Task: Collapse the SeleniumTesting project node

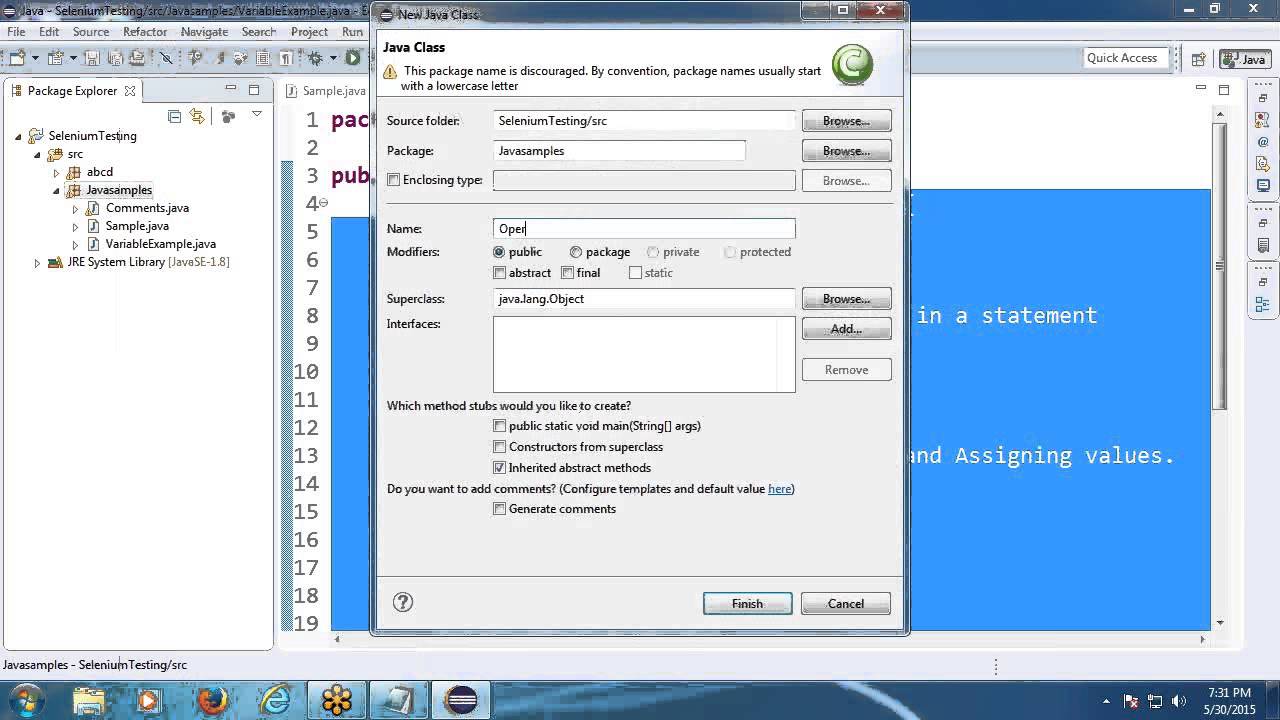Action: [x=18, y=137]
